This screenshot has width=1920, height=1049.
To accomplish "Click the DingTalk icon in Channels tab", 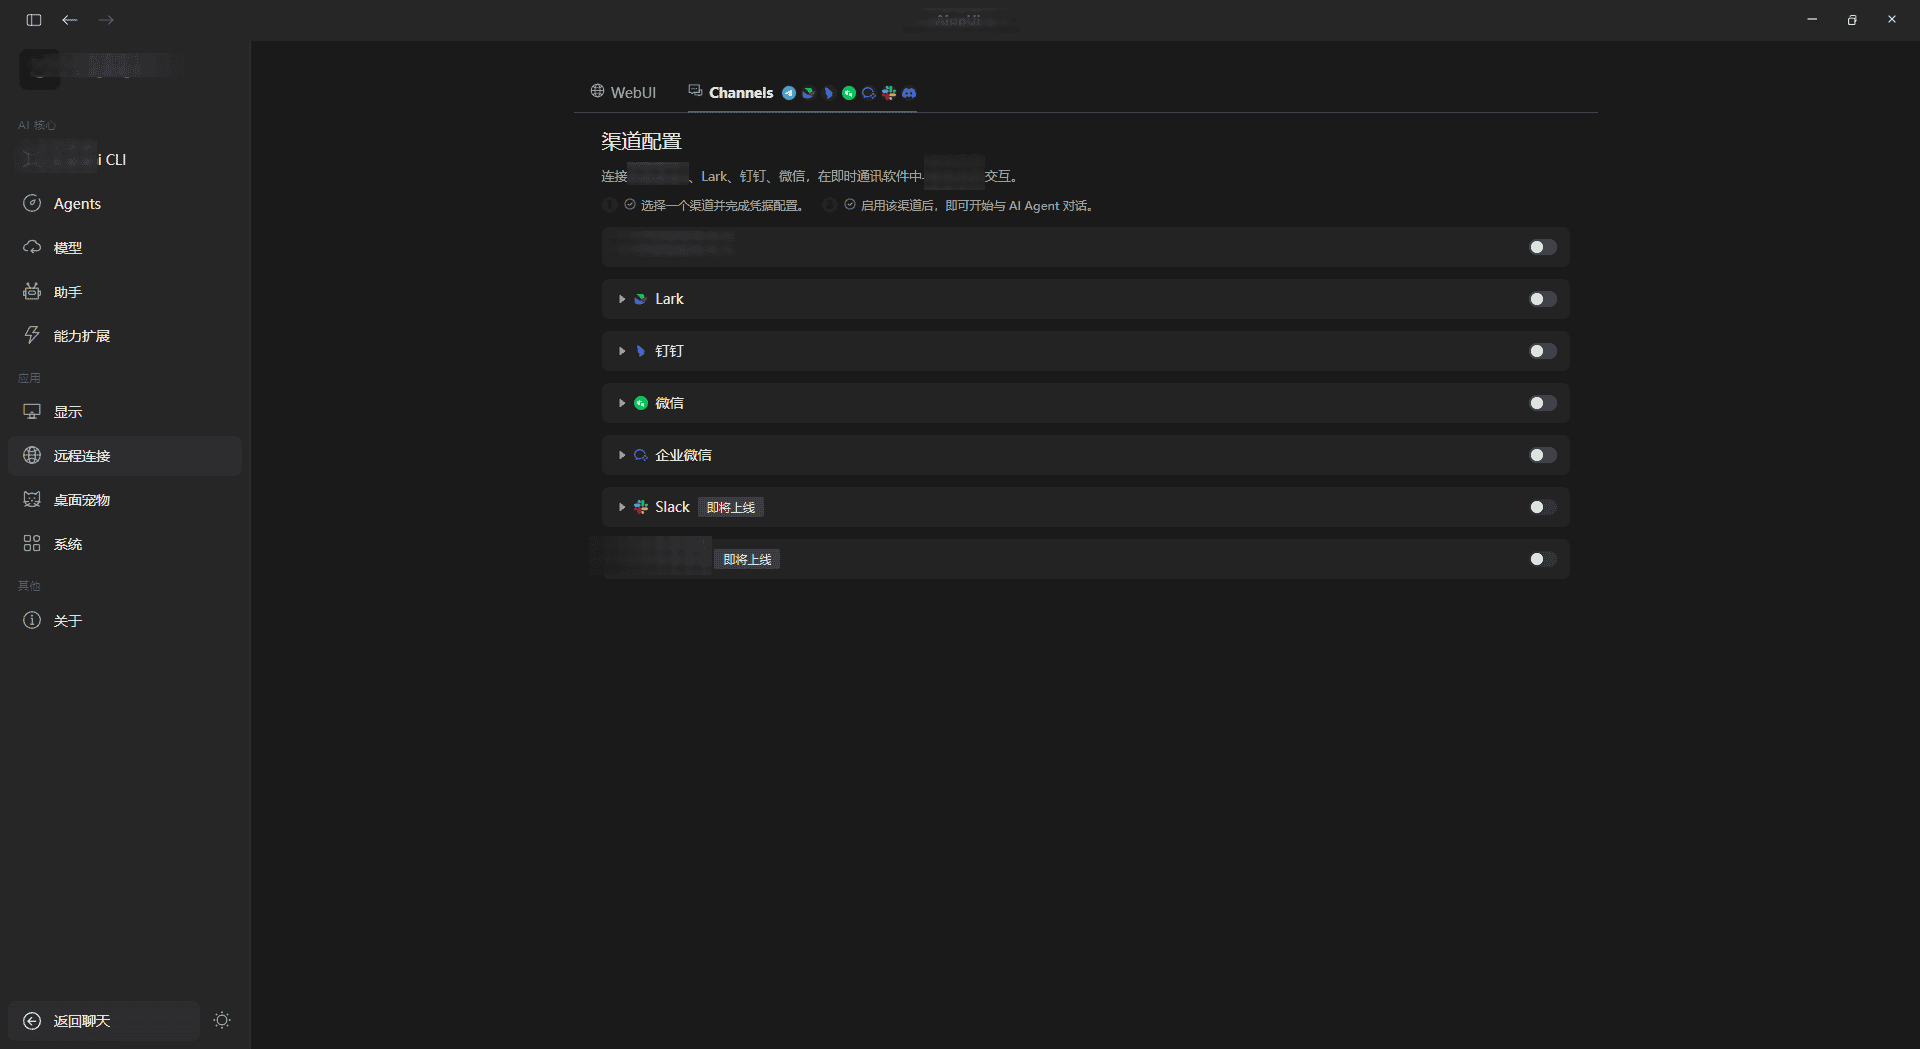I will pos(829,93).
